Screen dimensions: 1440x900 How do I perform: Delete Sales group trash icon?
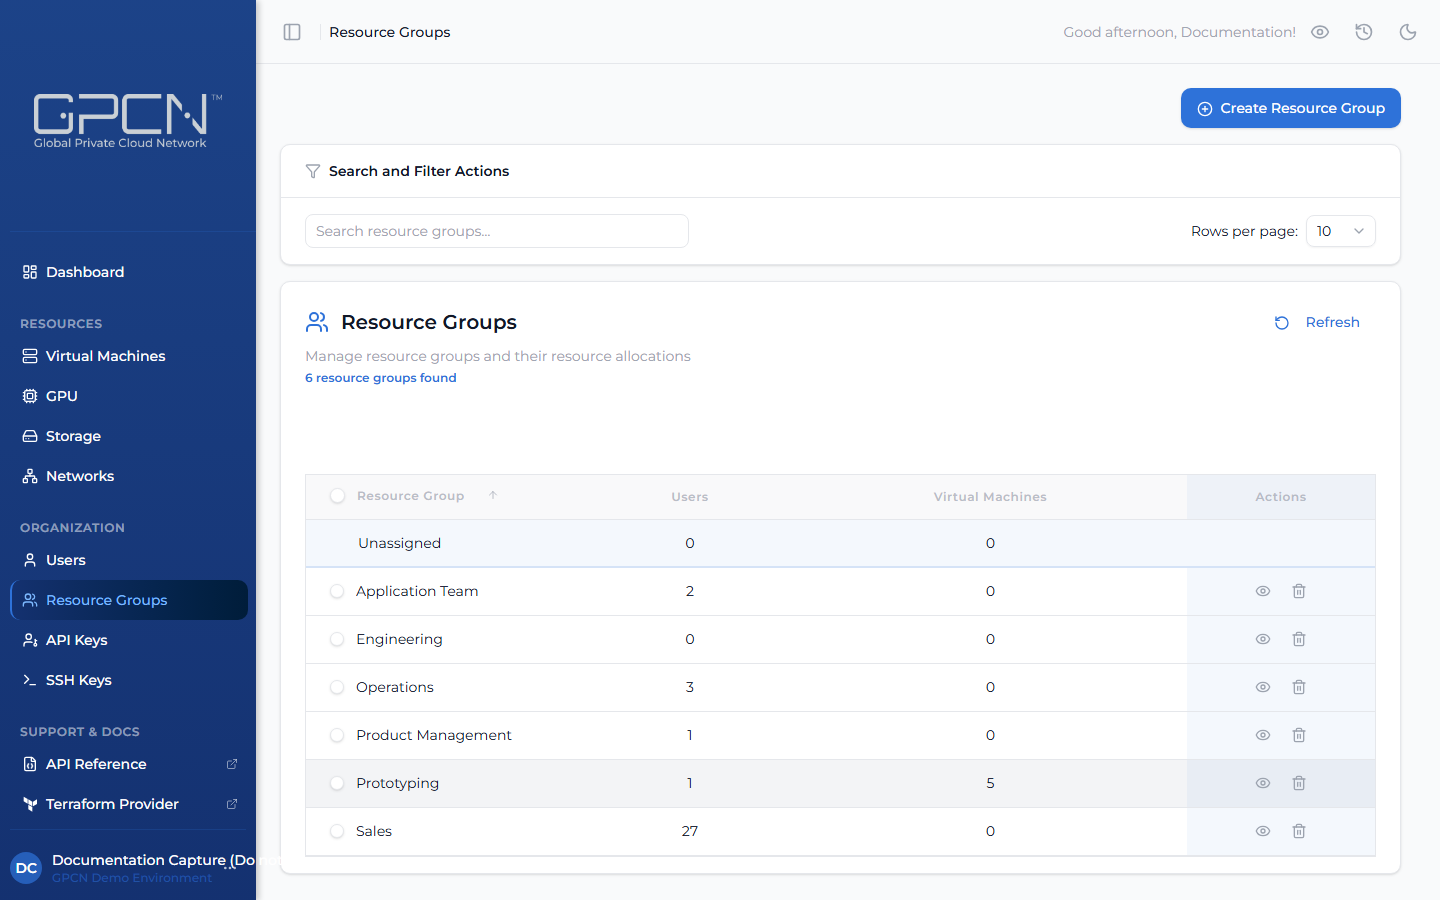tap(1299, 831)
